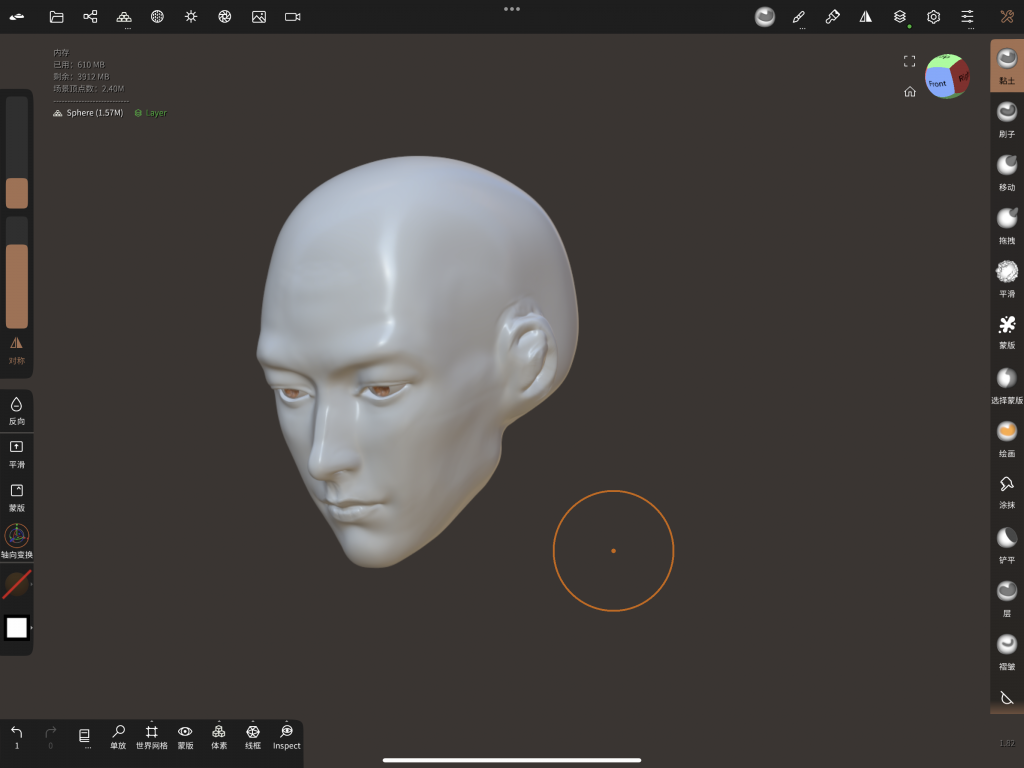Open the Symmetry menu in top toolbar
This screenshot has height=768, width=1024.
866,16
